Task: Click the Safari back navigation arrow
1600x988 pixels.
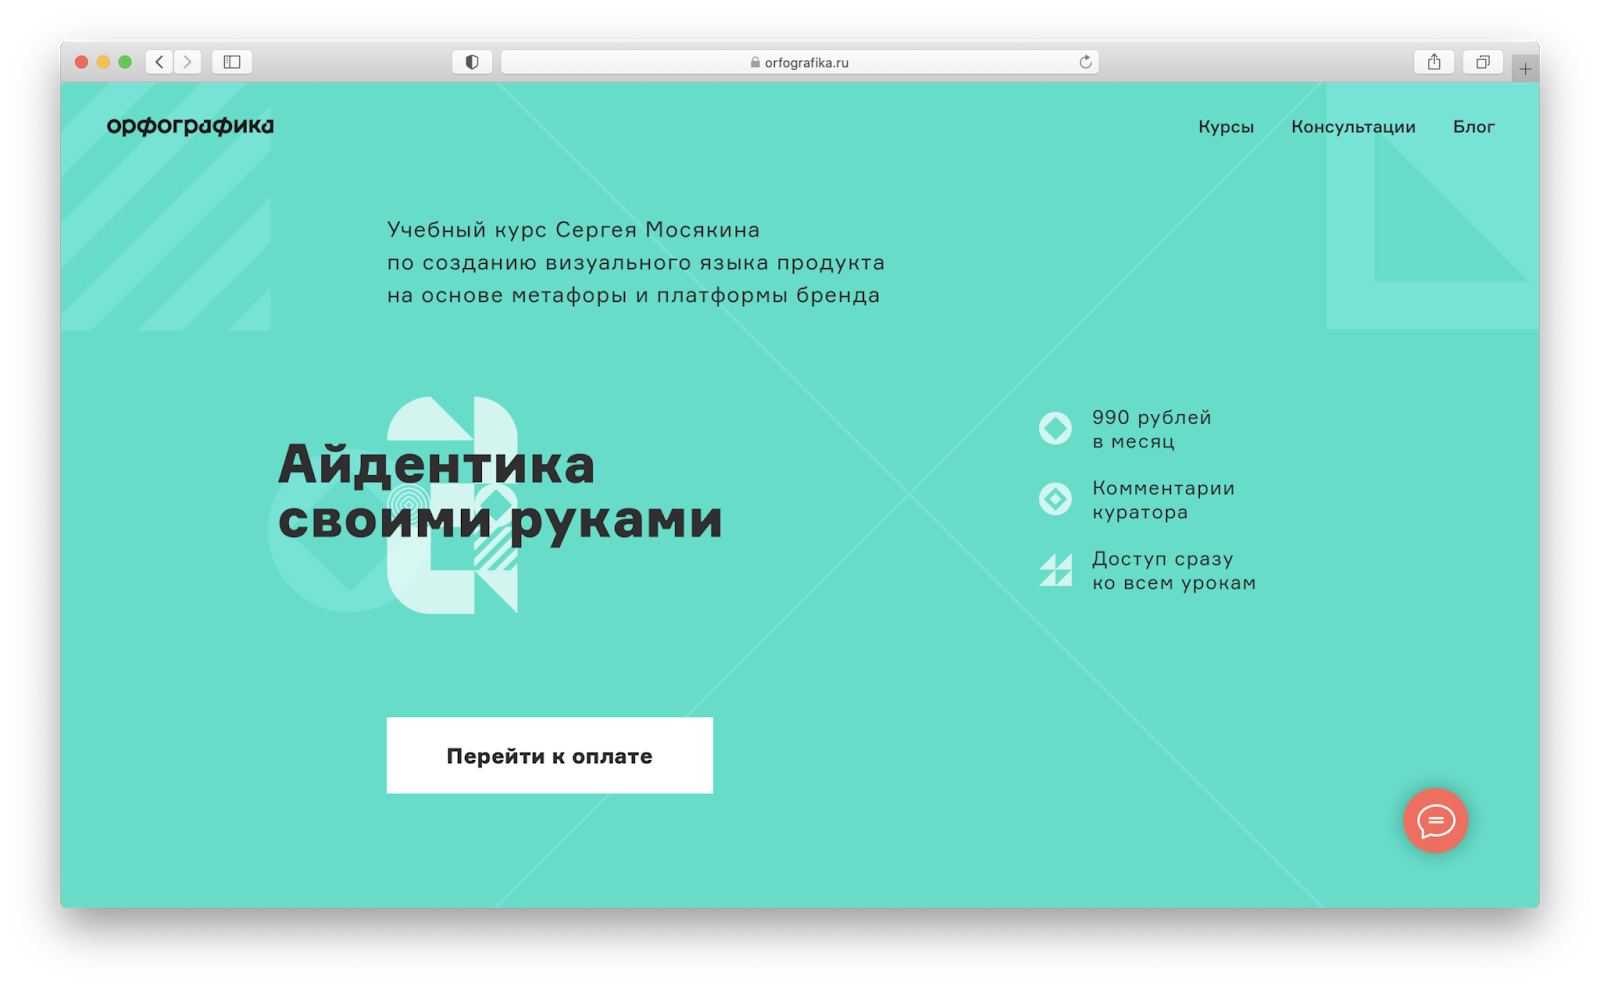Action: pyautogui.click(x=159, y=62)
